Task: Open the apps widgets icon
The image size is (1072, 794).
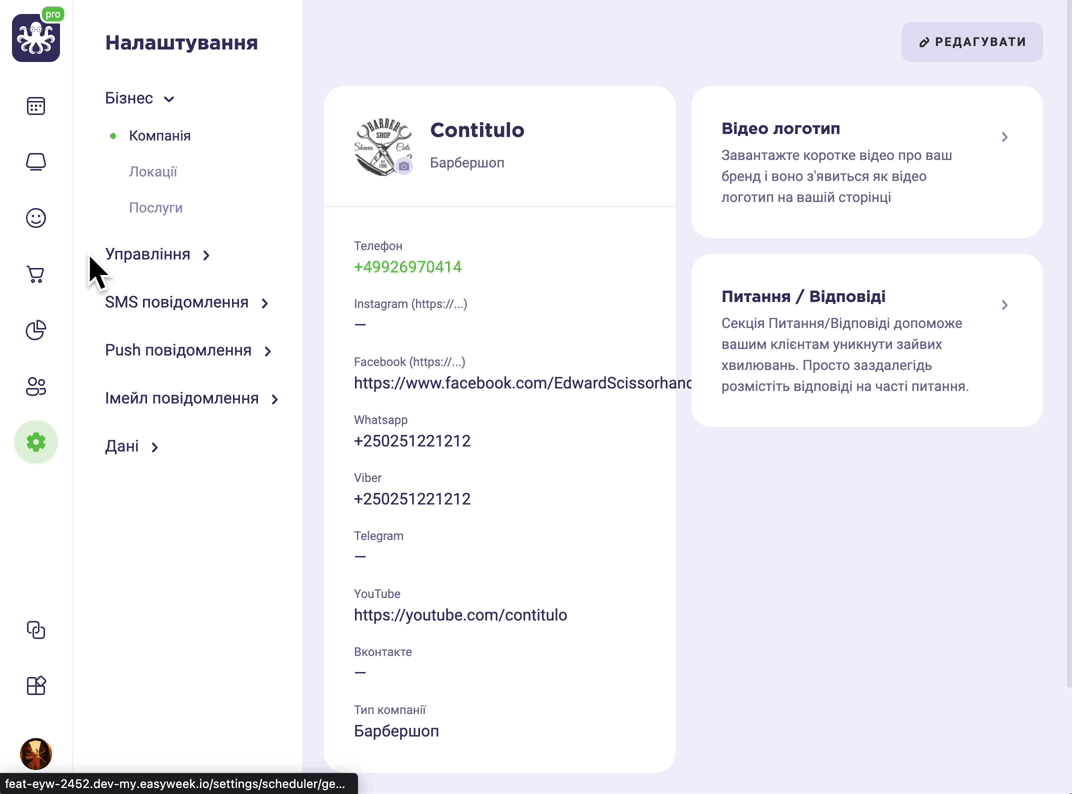Action: tap(36, 685)
